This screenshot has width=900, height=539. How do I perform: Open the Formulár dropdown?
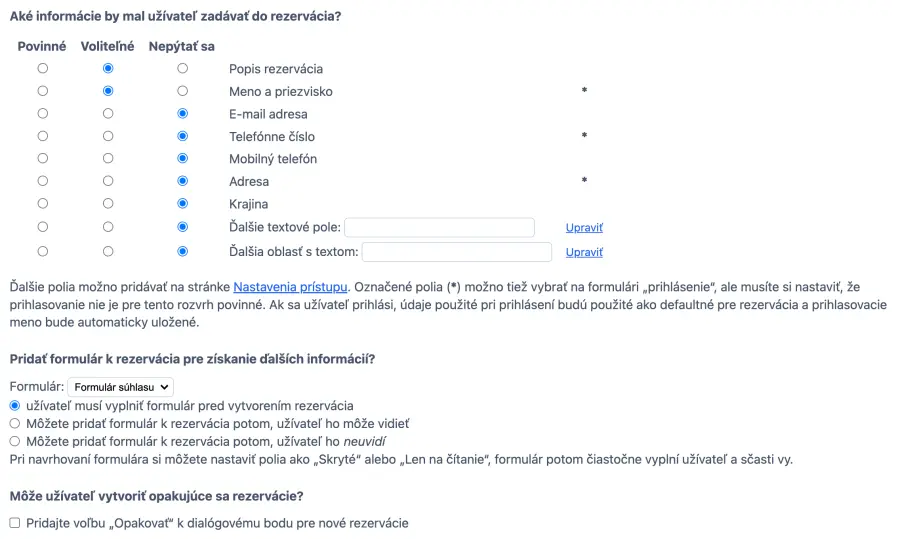click(121, 386)
